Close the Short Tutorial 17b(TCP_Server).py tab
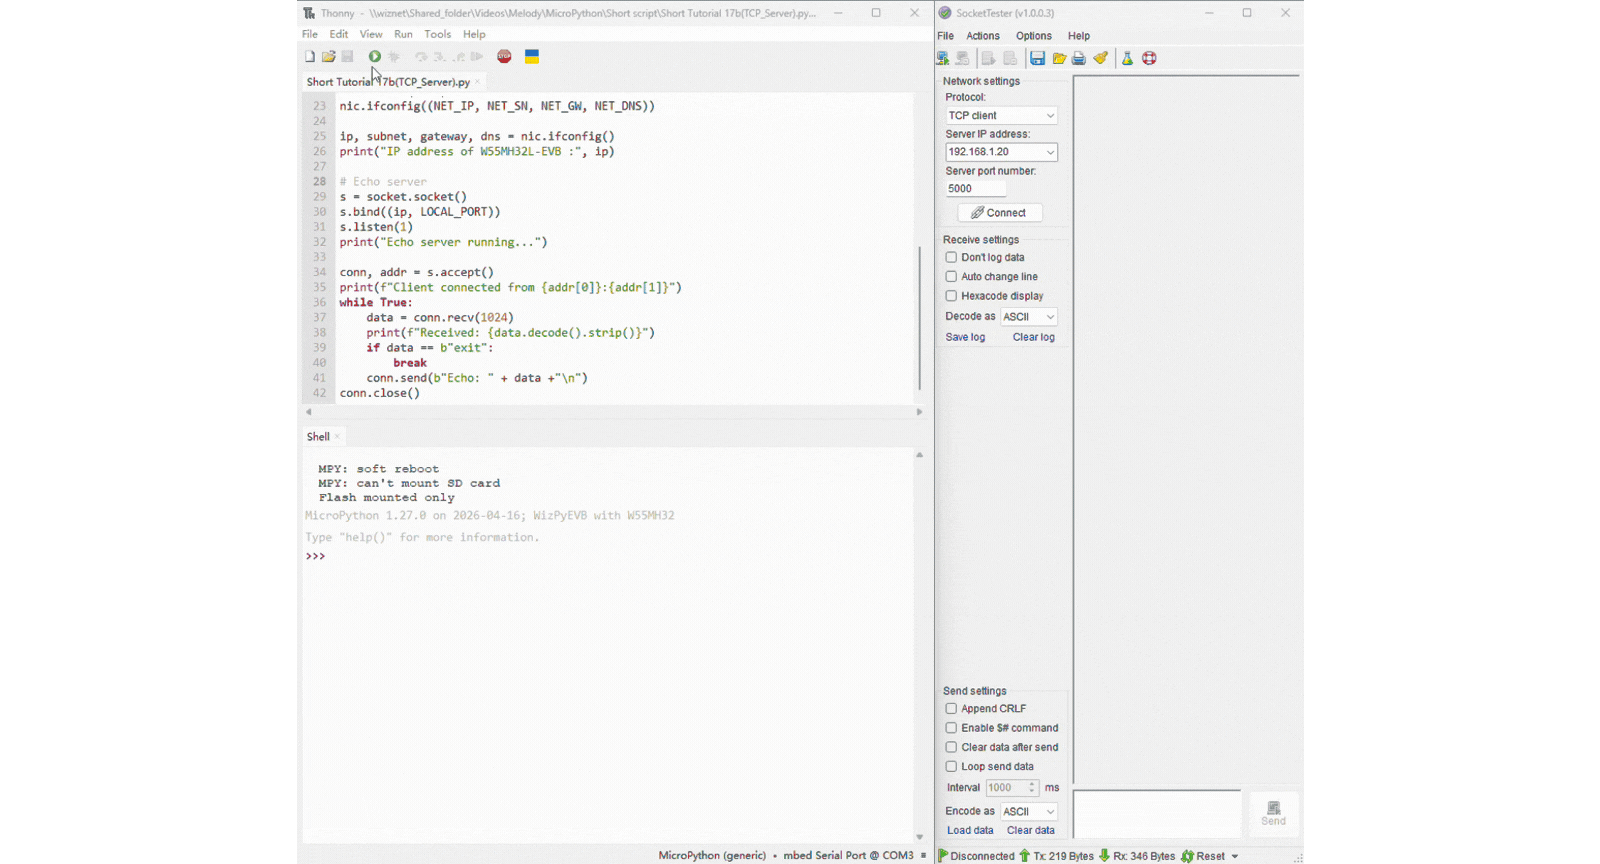The height and width of the screenshot is (864, 1600). [477, 82]
